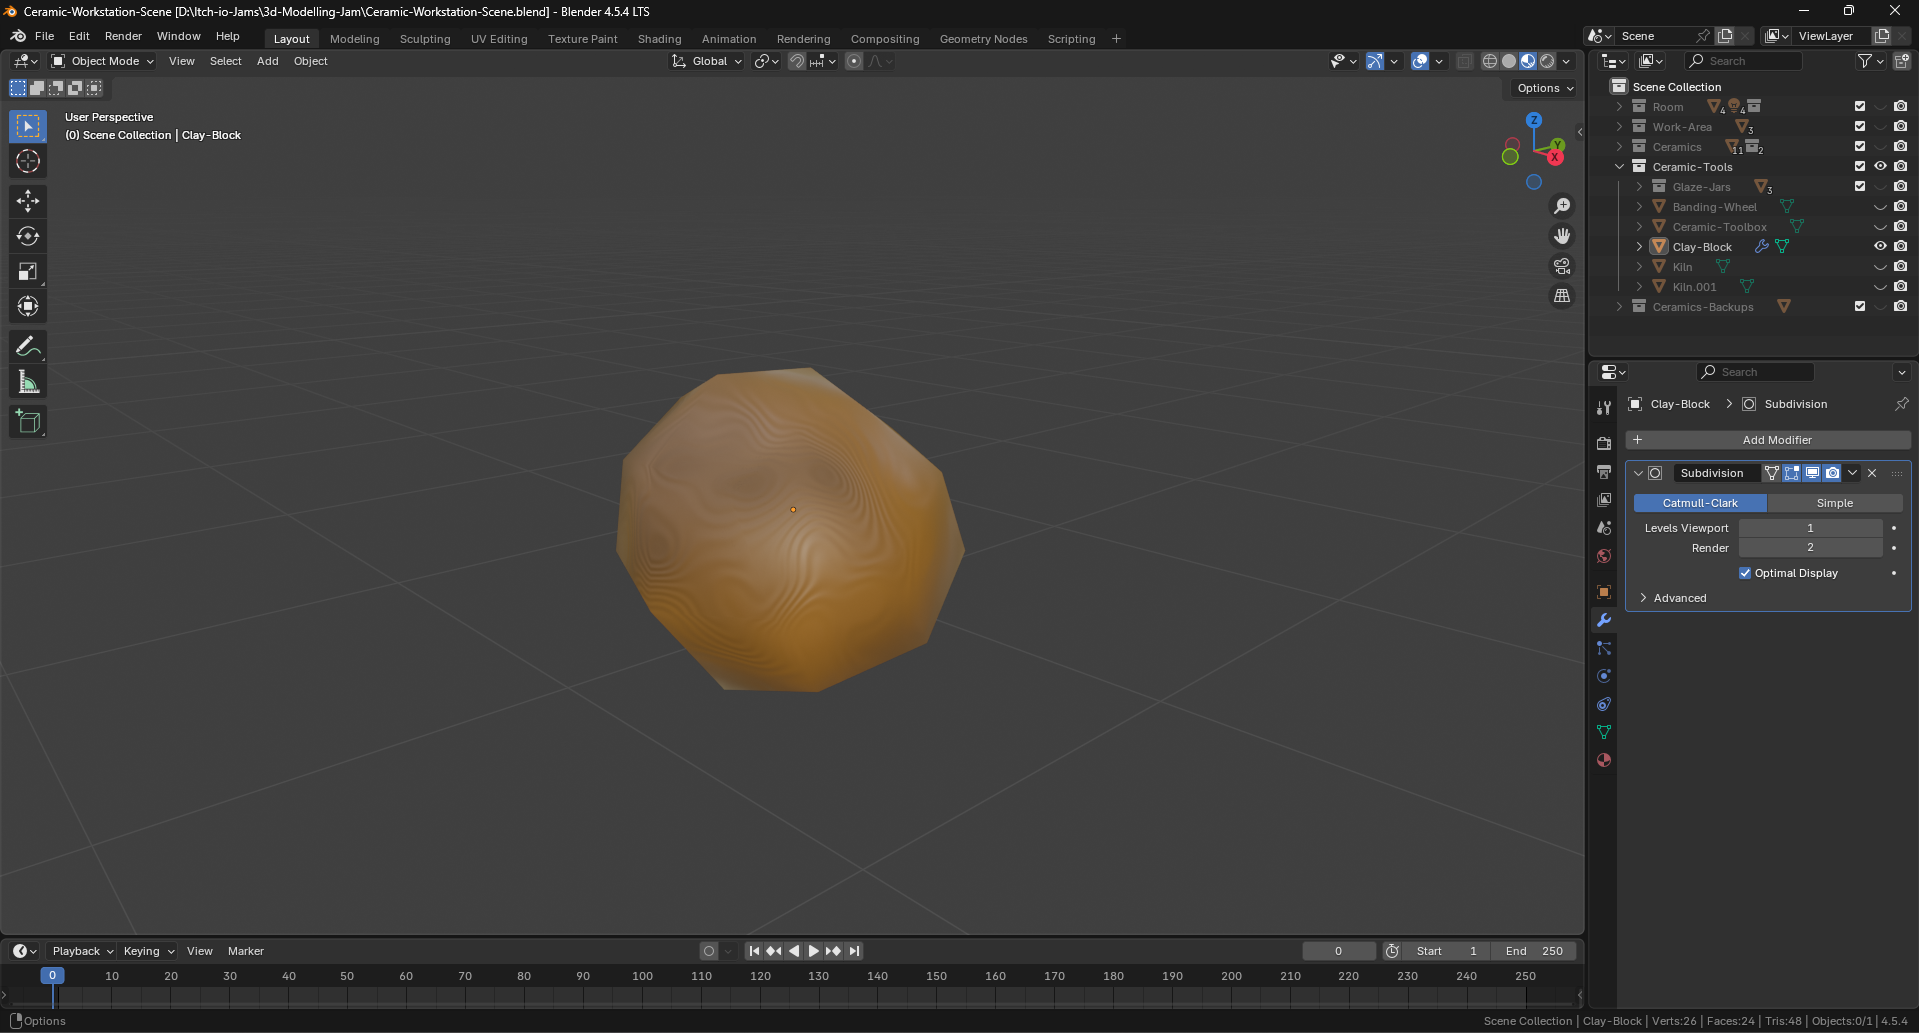
Task: Select the Move tool in toolbar
Action: [x=28, y=201]
